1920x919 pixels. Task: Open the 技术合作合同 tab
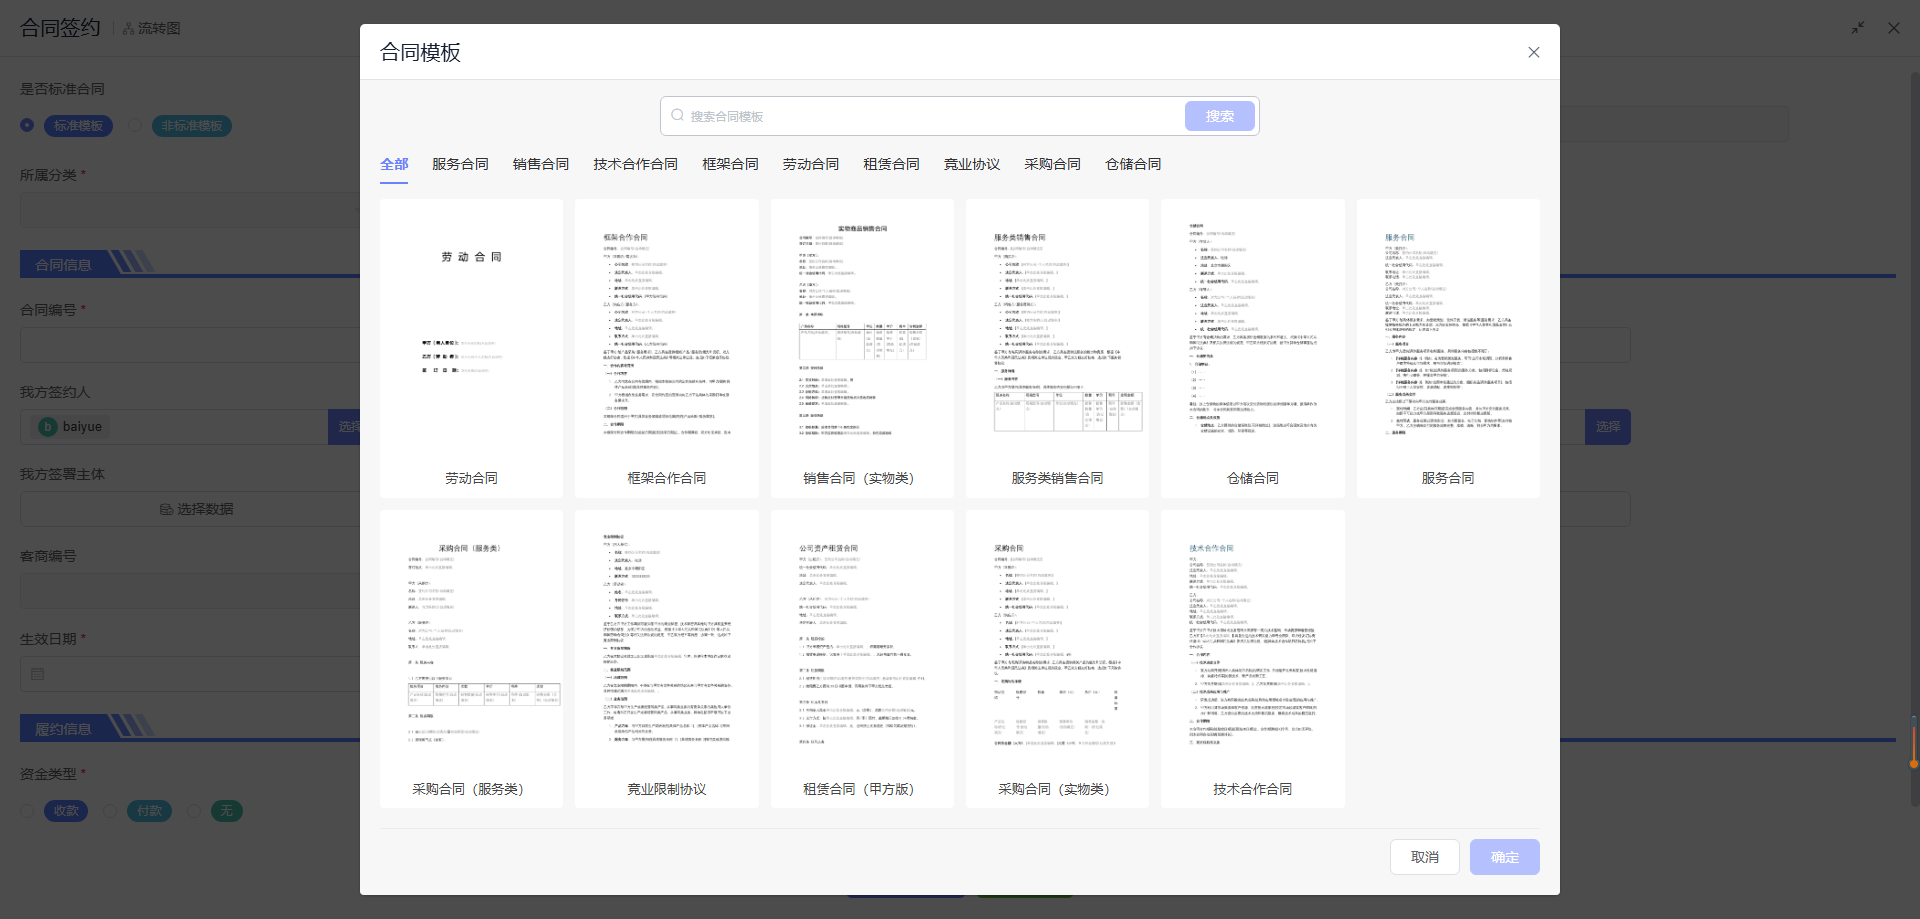(x=635, y=164)
